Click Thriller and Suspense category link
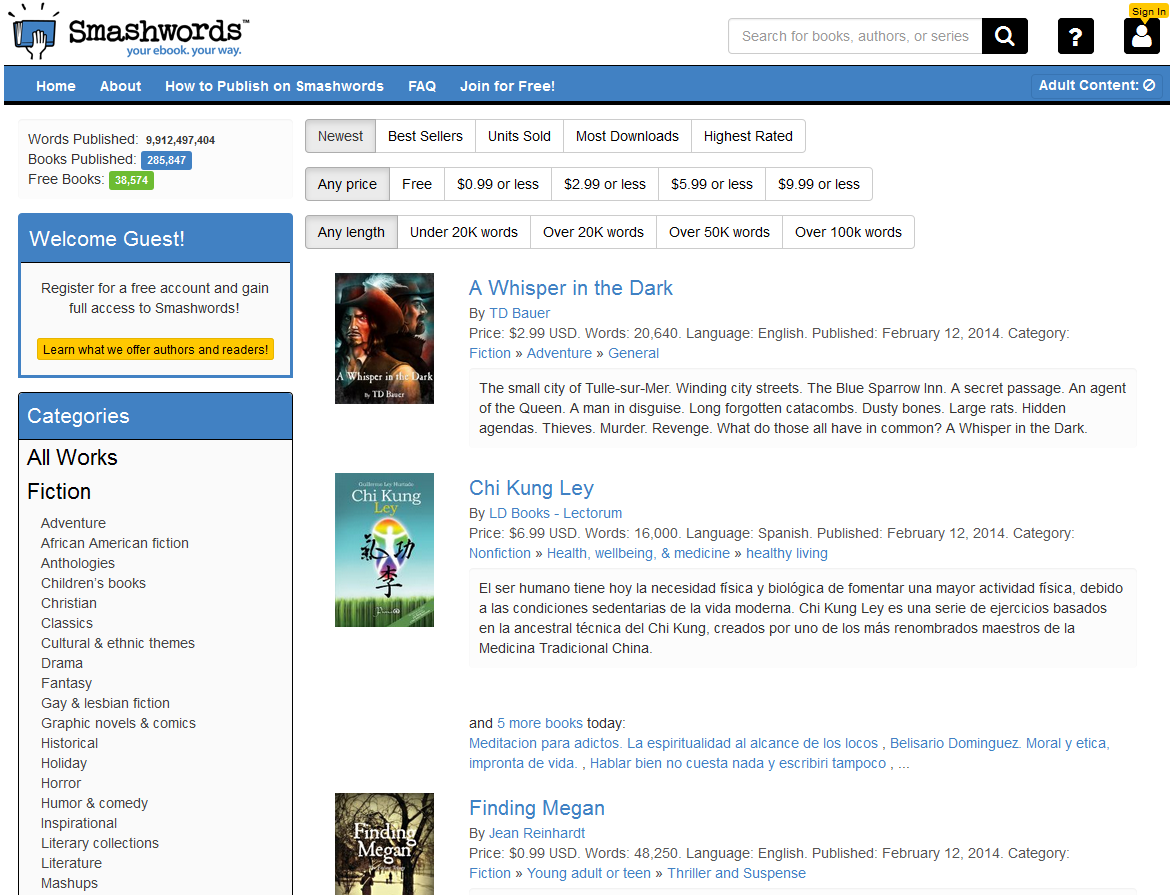This screenshot has width=1170, height=895. click(x=736, y=873)
